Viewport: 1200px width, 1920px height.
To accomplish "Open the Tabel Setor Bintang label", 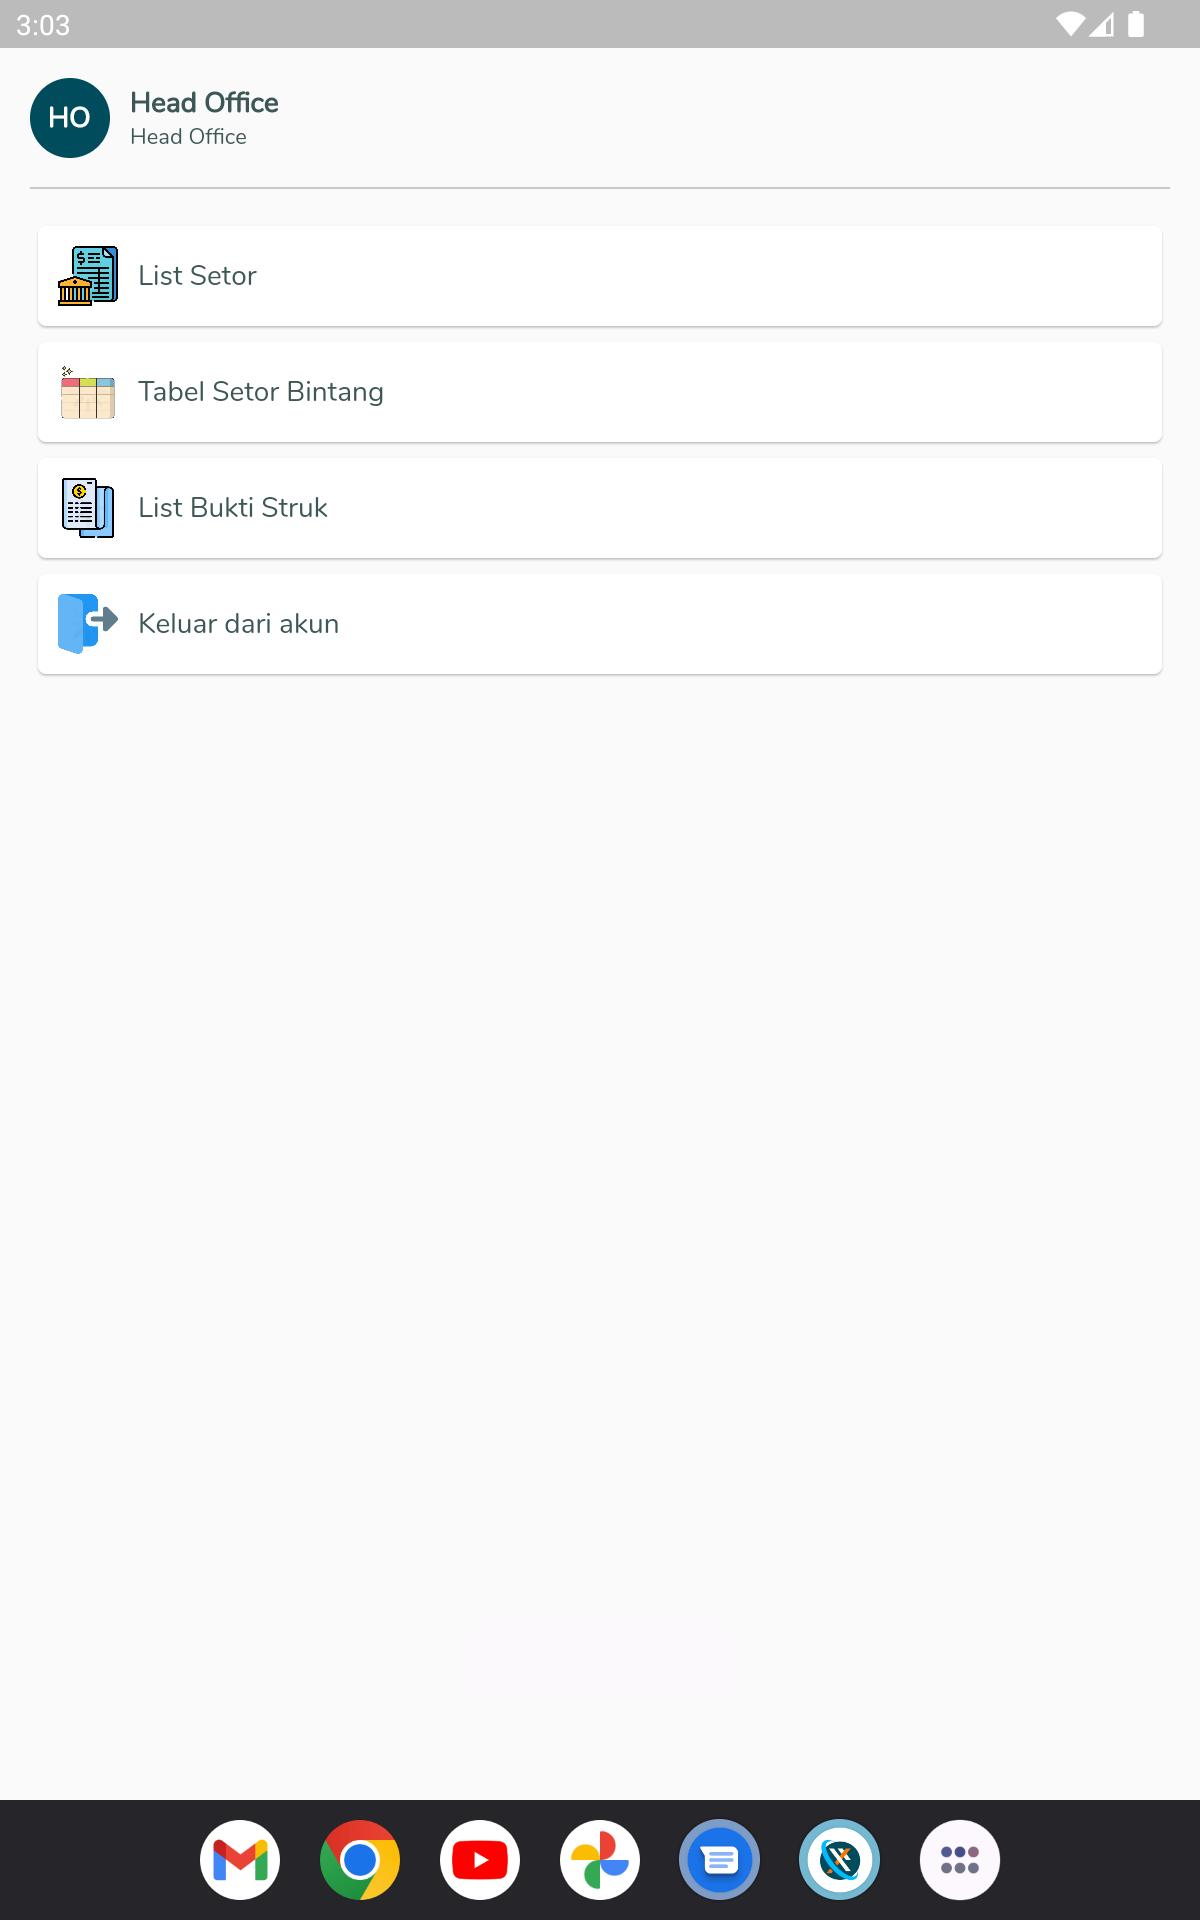I will coord(261,392).
